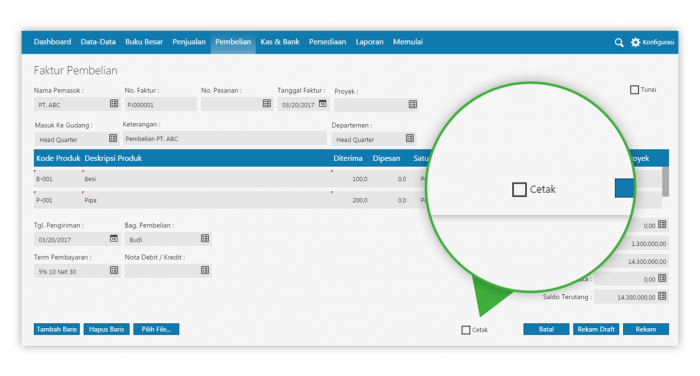Open lookup icon for No. Pesanan
Screen dimensions: 700x376
tap(267, 104)
